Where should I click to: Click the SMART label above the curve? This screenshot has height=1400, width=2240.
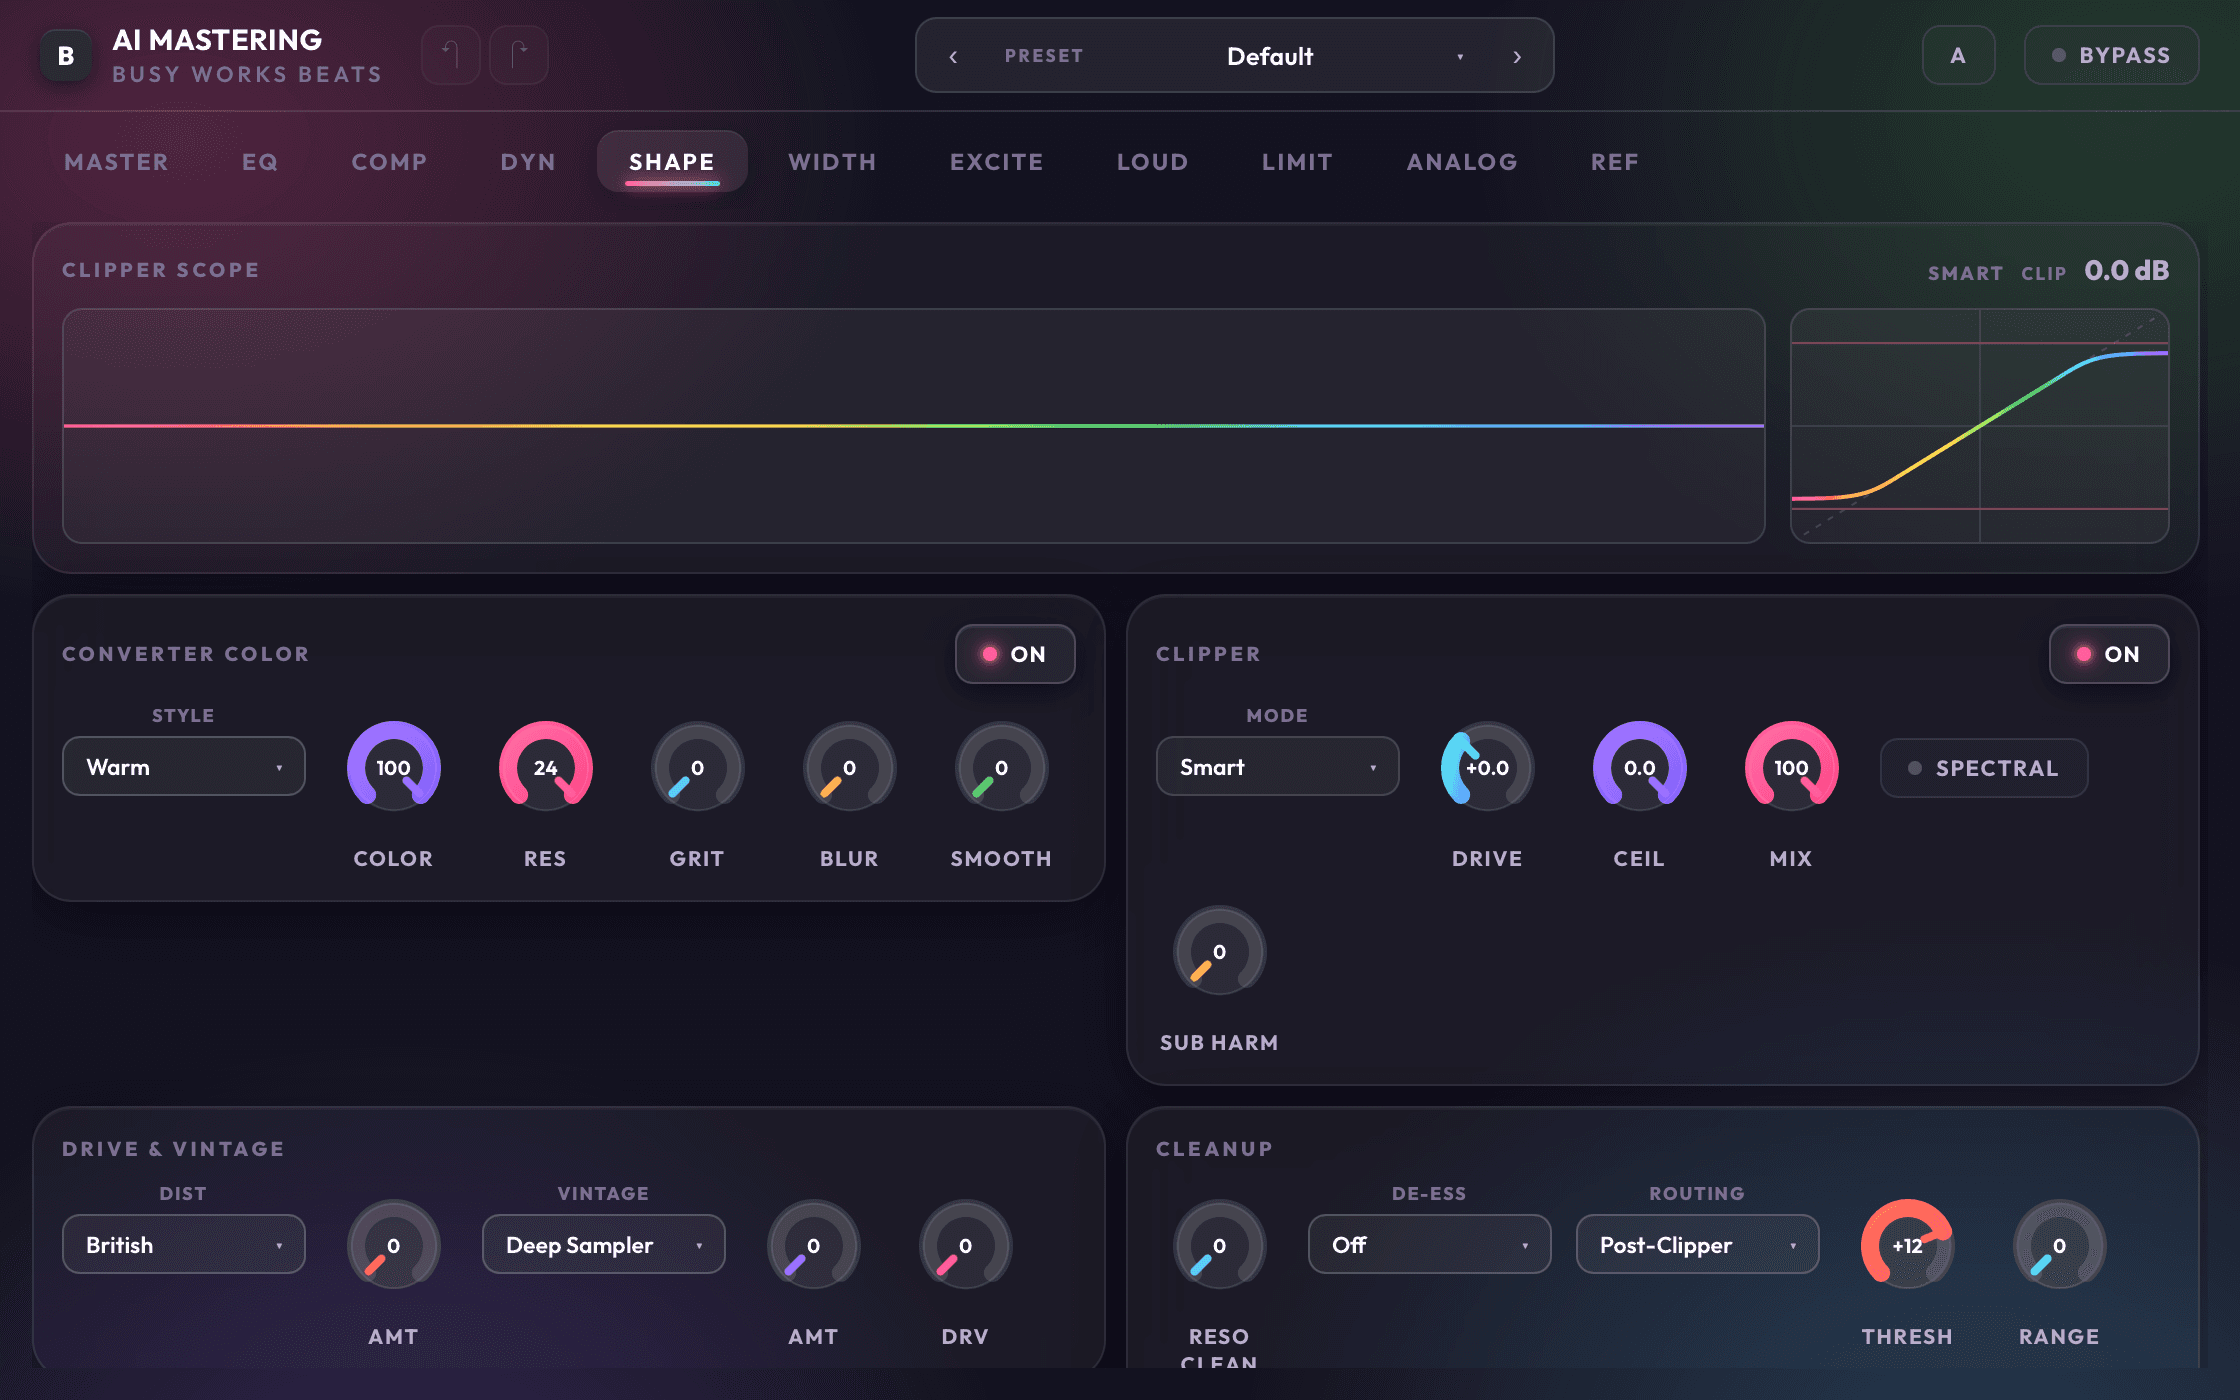pyautogui.click(x=1965, y=273)
